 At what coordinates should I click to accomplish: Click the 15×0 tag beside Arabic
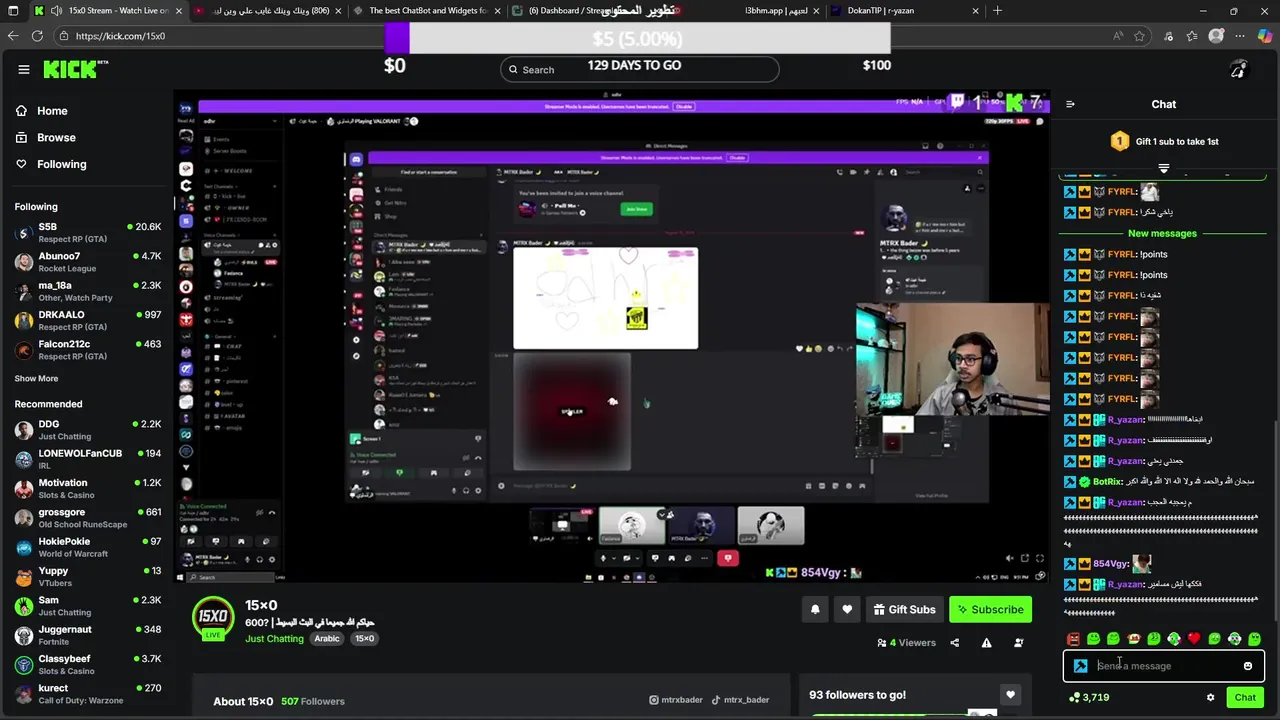[364, 639]
